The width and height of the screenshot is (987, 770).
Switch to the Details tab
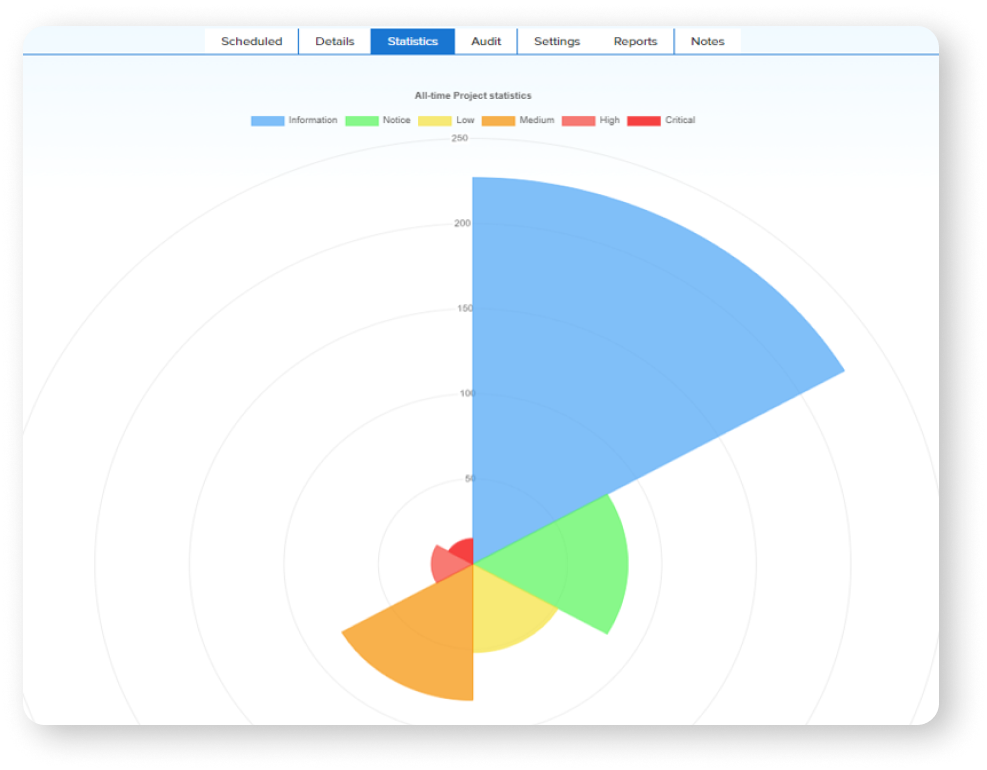point(334,41)
